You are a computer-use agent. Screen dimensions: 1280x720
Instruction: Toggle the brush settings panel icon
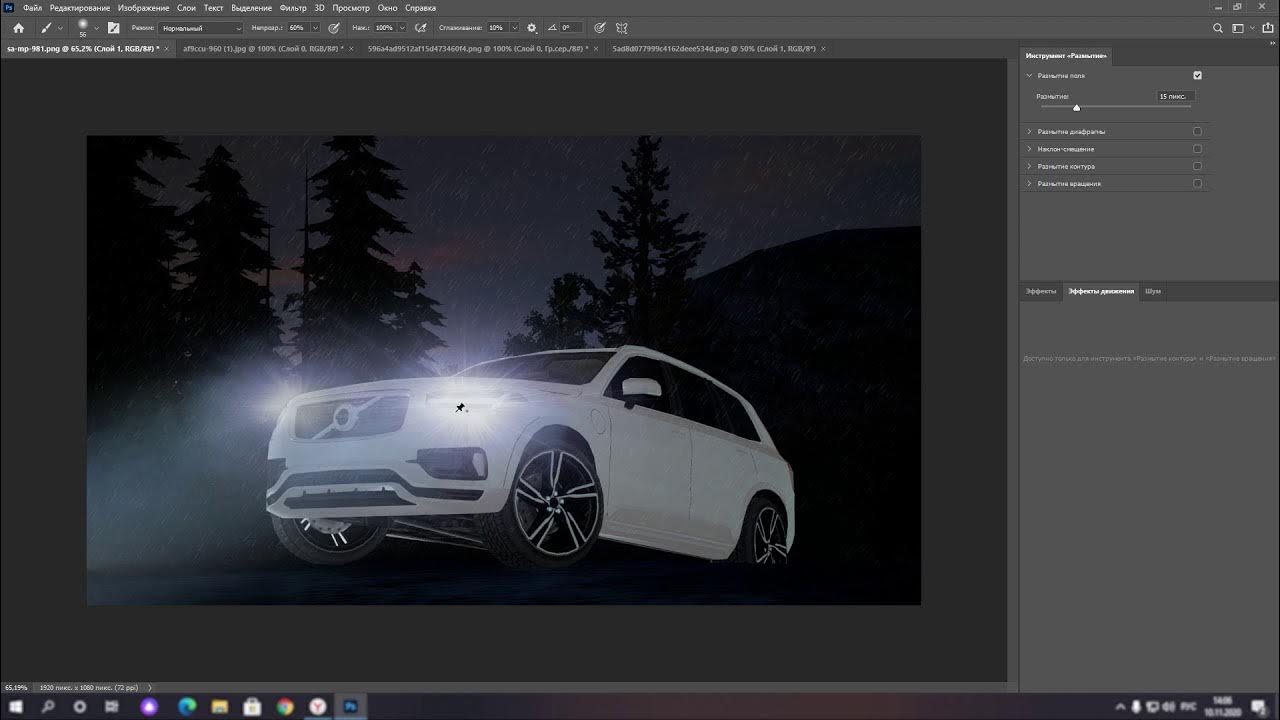(113, 28)
